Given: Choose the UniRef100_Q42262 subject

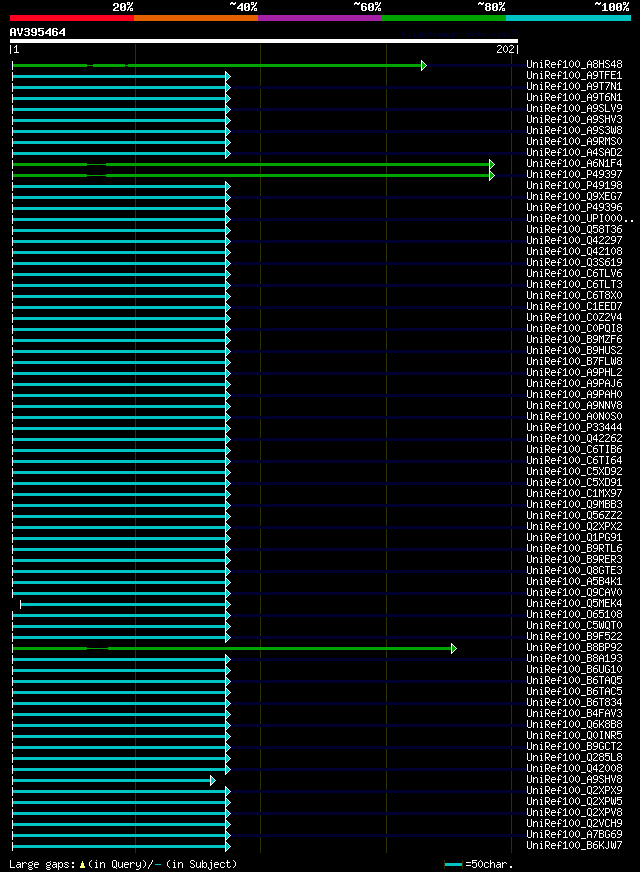Looking at the screenshot, I should (x=574, y=439).
